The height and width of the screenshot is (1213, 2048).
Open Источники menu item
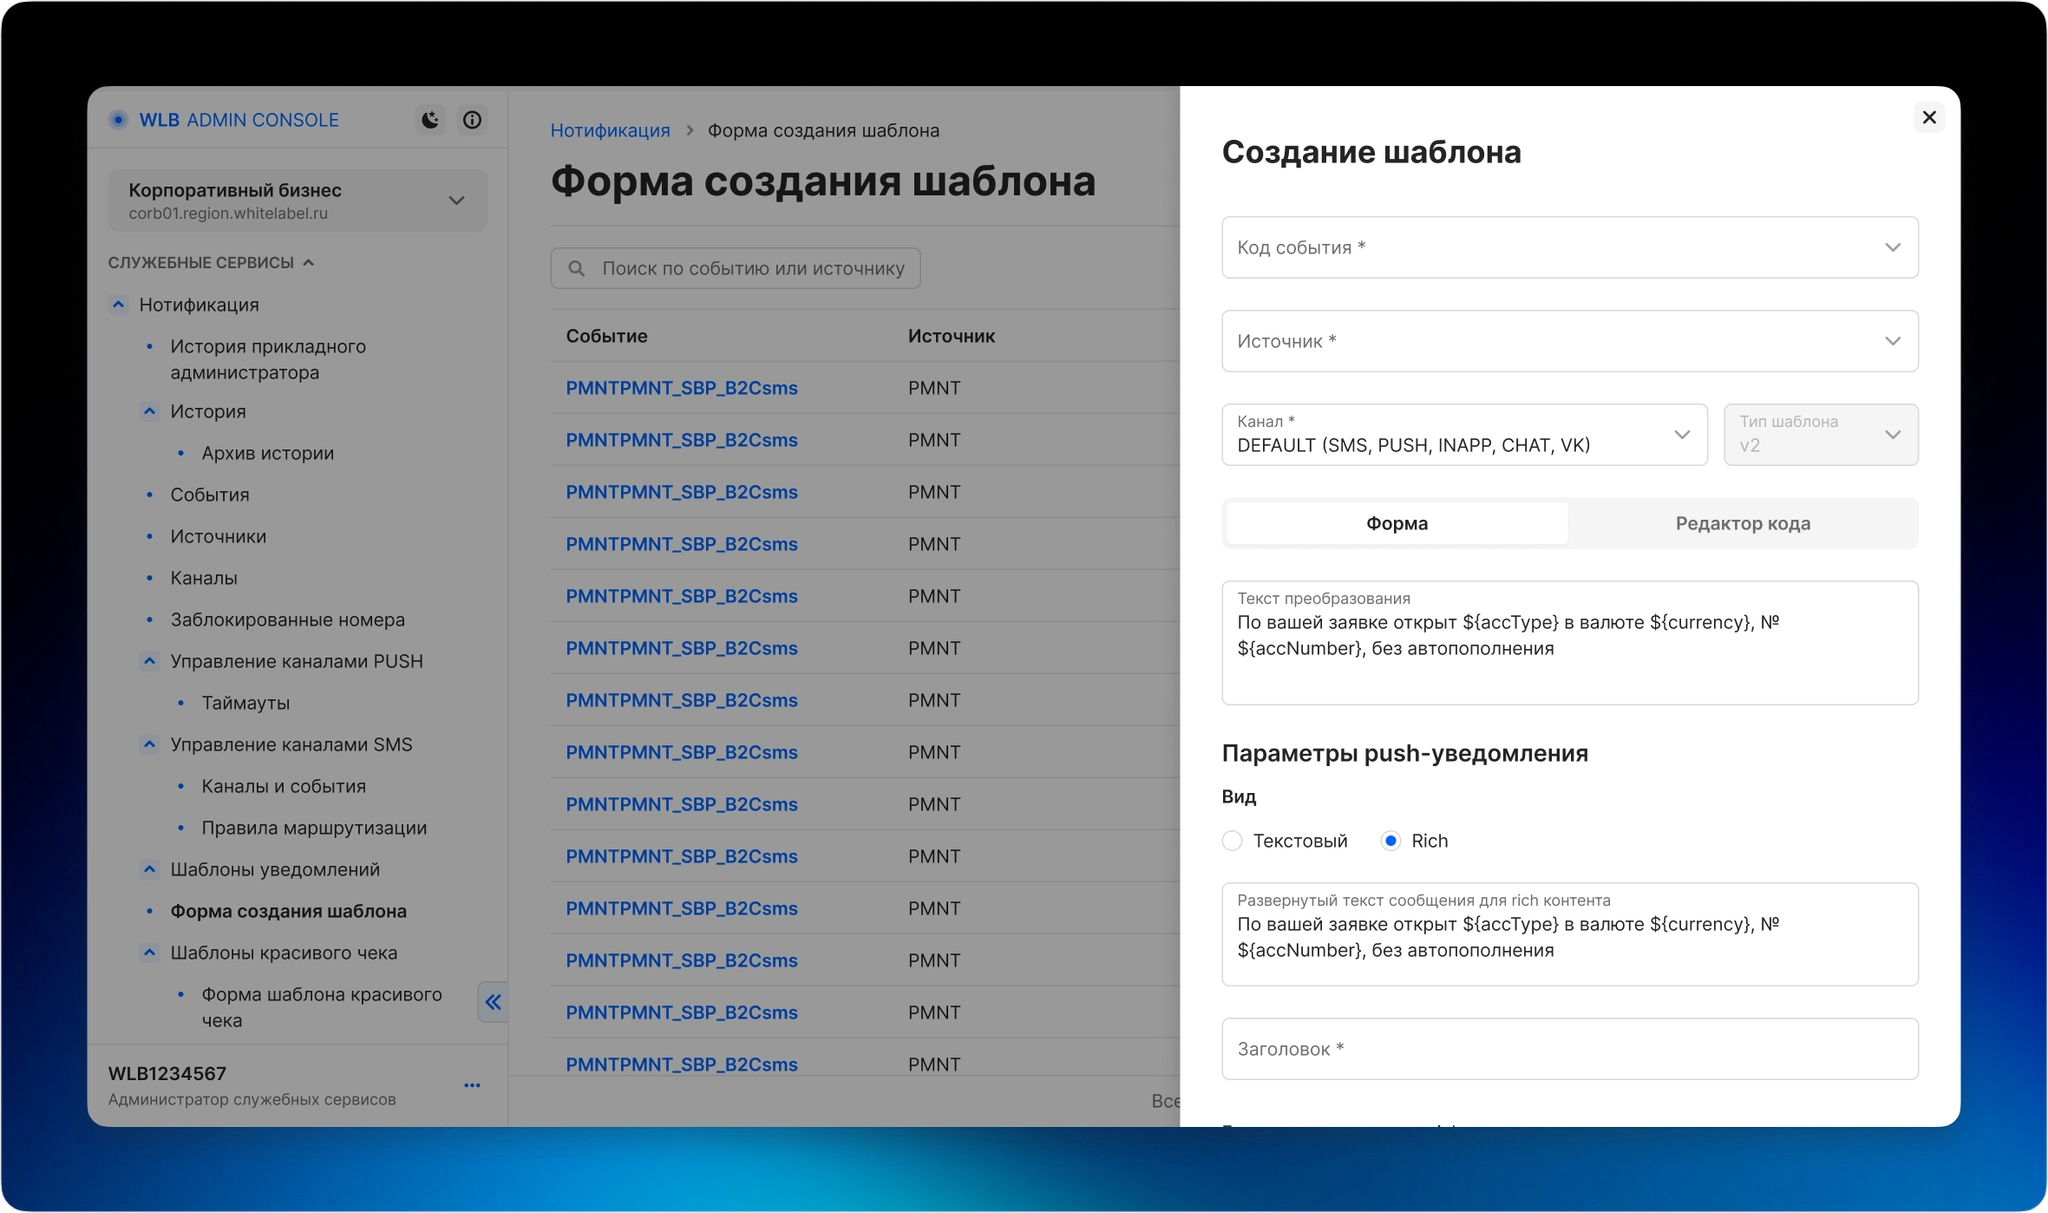[x=218, y=536]
